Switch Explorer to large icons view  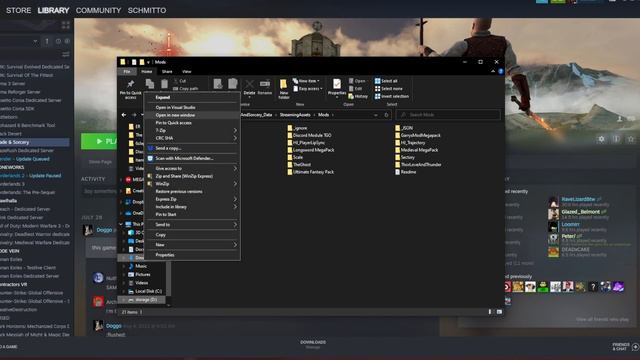[499, 312]
